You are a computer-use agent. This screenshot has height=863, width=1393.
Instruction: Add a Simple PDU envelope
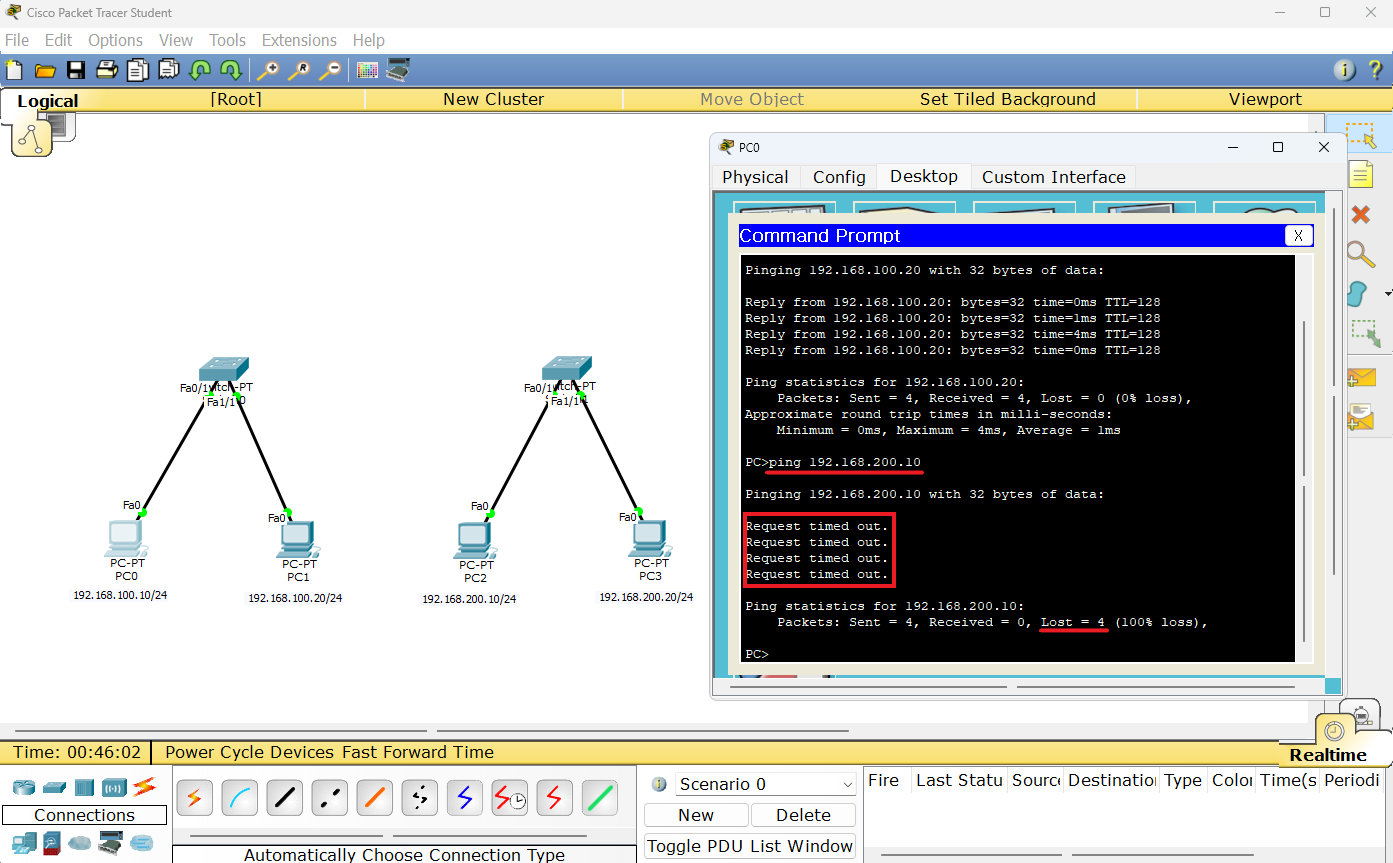pyautogui.click(x=1361, y=378)
